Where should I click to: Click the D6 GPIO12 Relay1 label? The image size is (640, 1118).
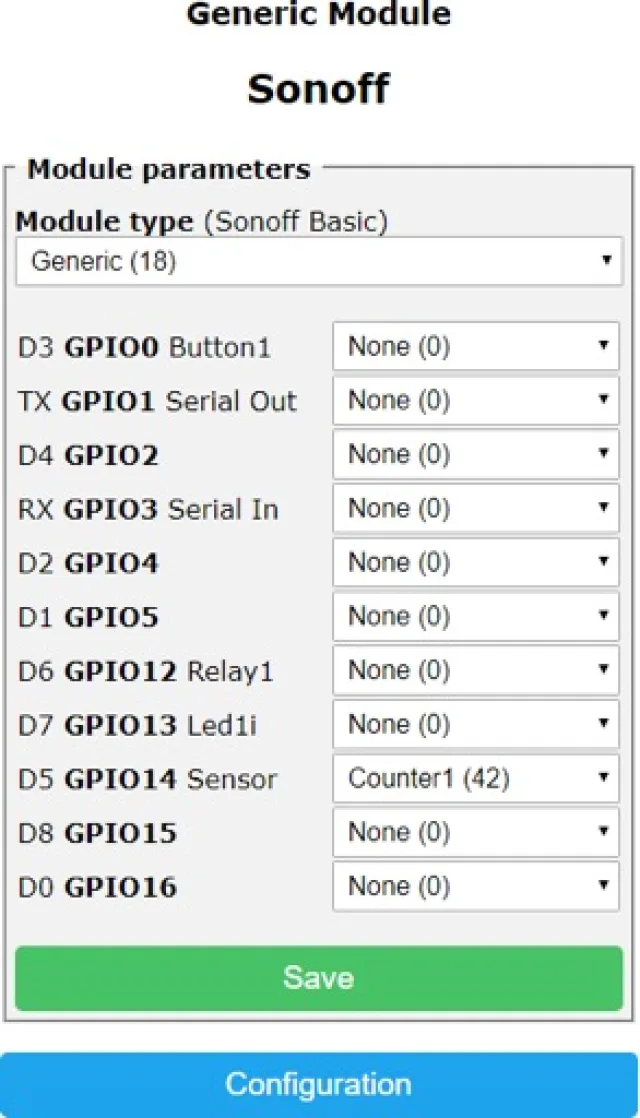coord(146,671)
